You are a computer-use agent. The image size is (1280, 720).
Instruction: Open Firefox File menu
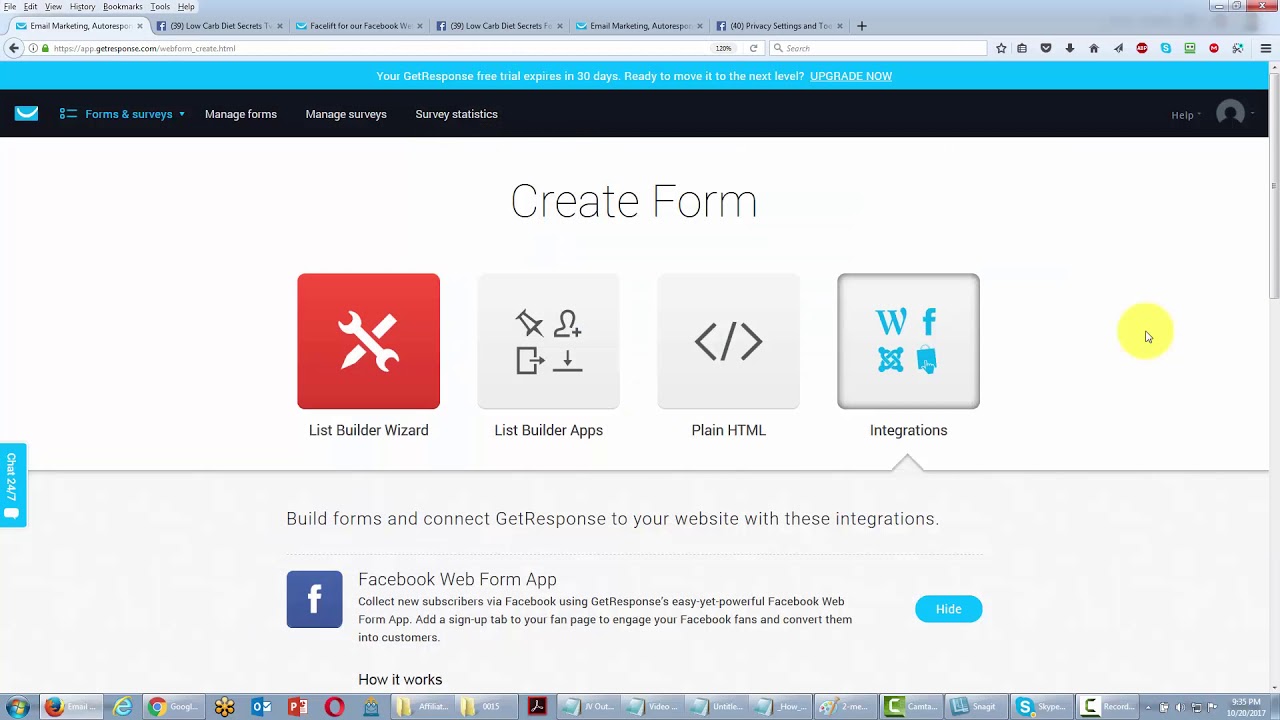tap(9, 6)
